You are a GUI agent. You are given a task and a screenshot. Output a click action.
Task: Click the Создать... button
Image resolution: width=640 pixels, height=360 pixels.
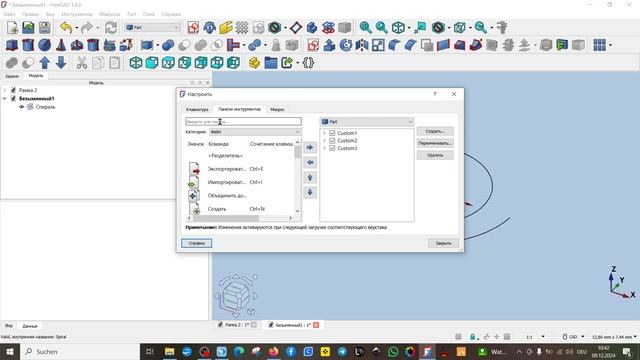[x=435, y=131]
